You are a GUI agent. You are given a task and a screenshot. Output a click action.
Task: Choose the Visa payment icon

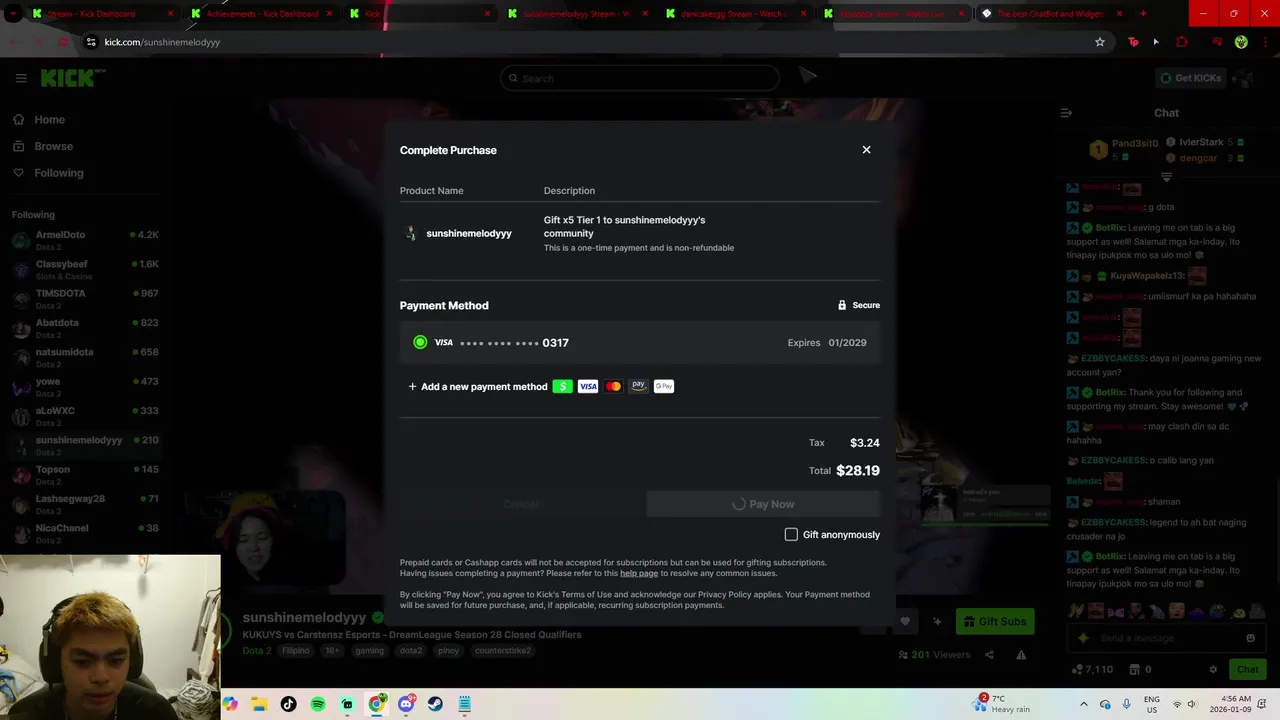pyautogui.click(x=588, y=386)
